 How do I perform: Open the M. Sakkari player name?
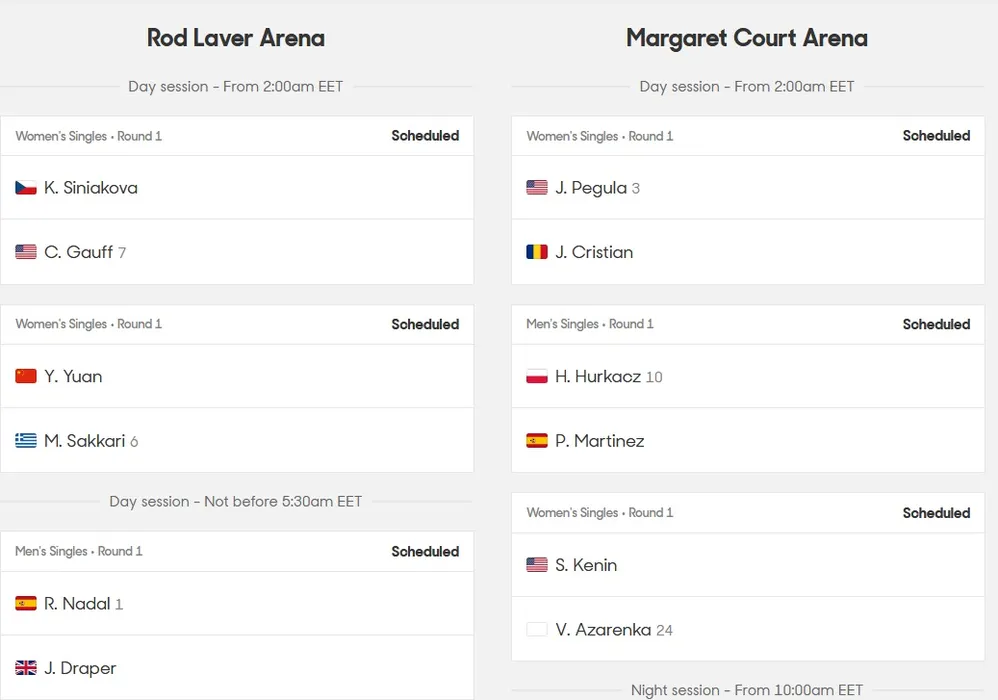pos(84,441)
